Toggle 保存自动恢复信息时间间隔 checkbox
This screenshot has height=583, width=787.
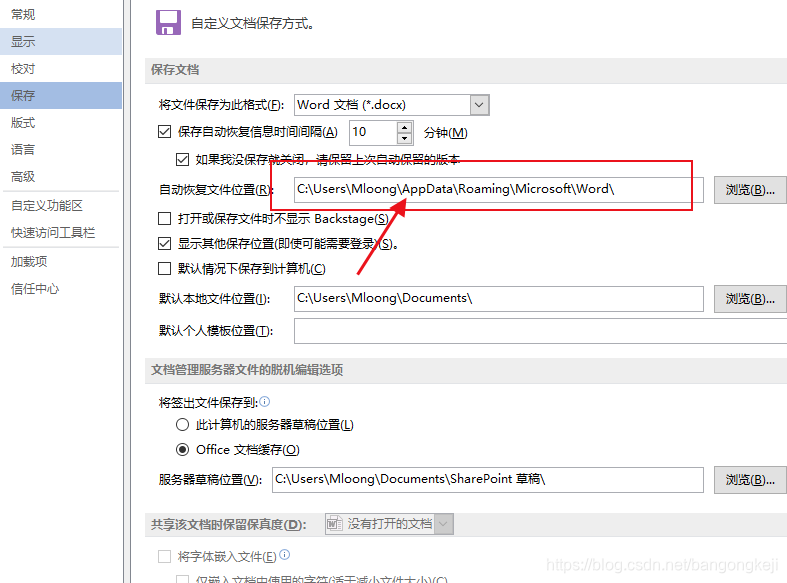point(164,131)
